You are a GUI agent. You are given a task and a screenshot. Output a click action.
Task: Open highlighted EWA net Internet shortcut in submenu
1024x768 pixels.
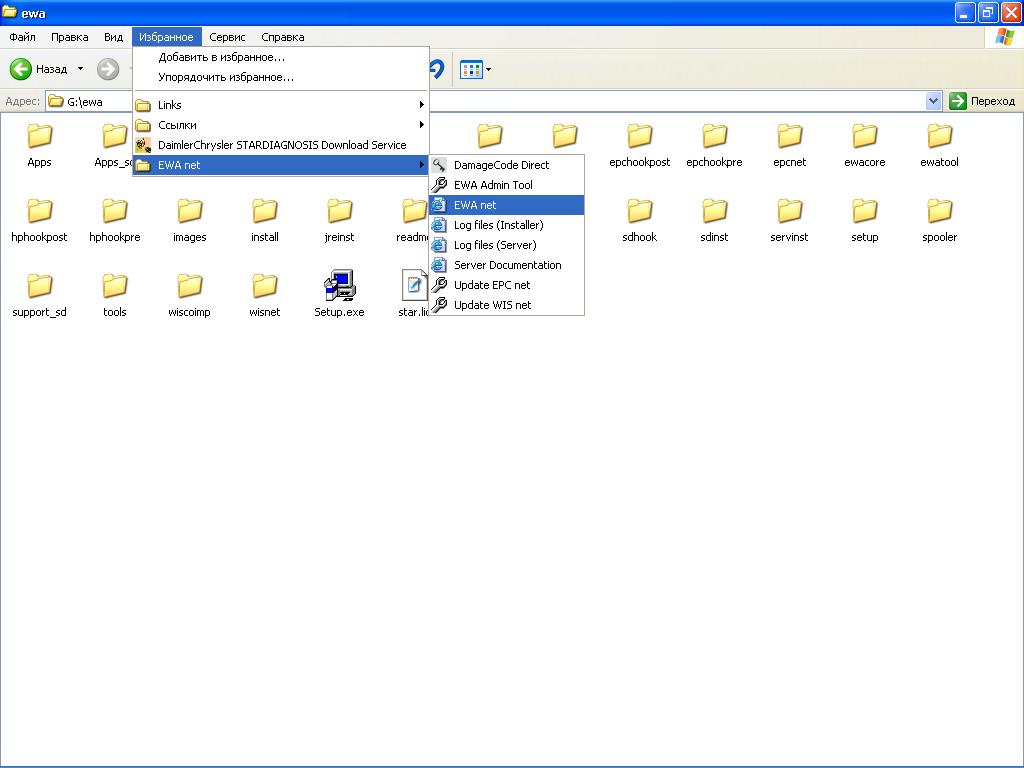coord(507,205)
